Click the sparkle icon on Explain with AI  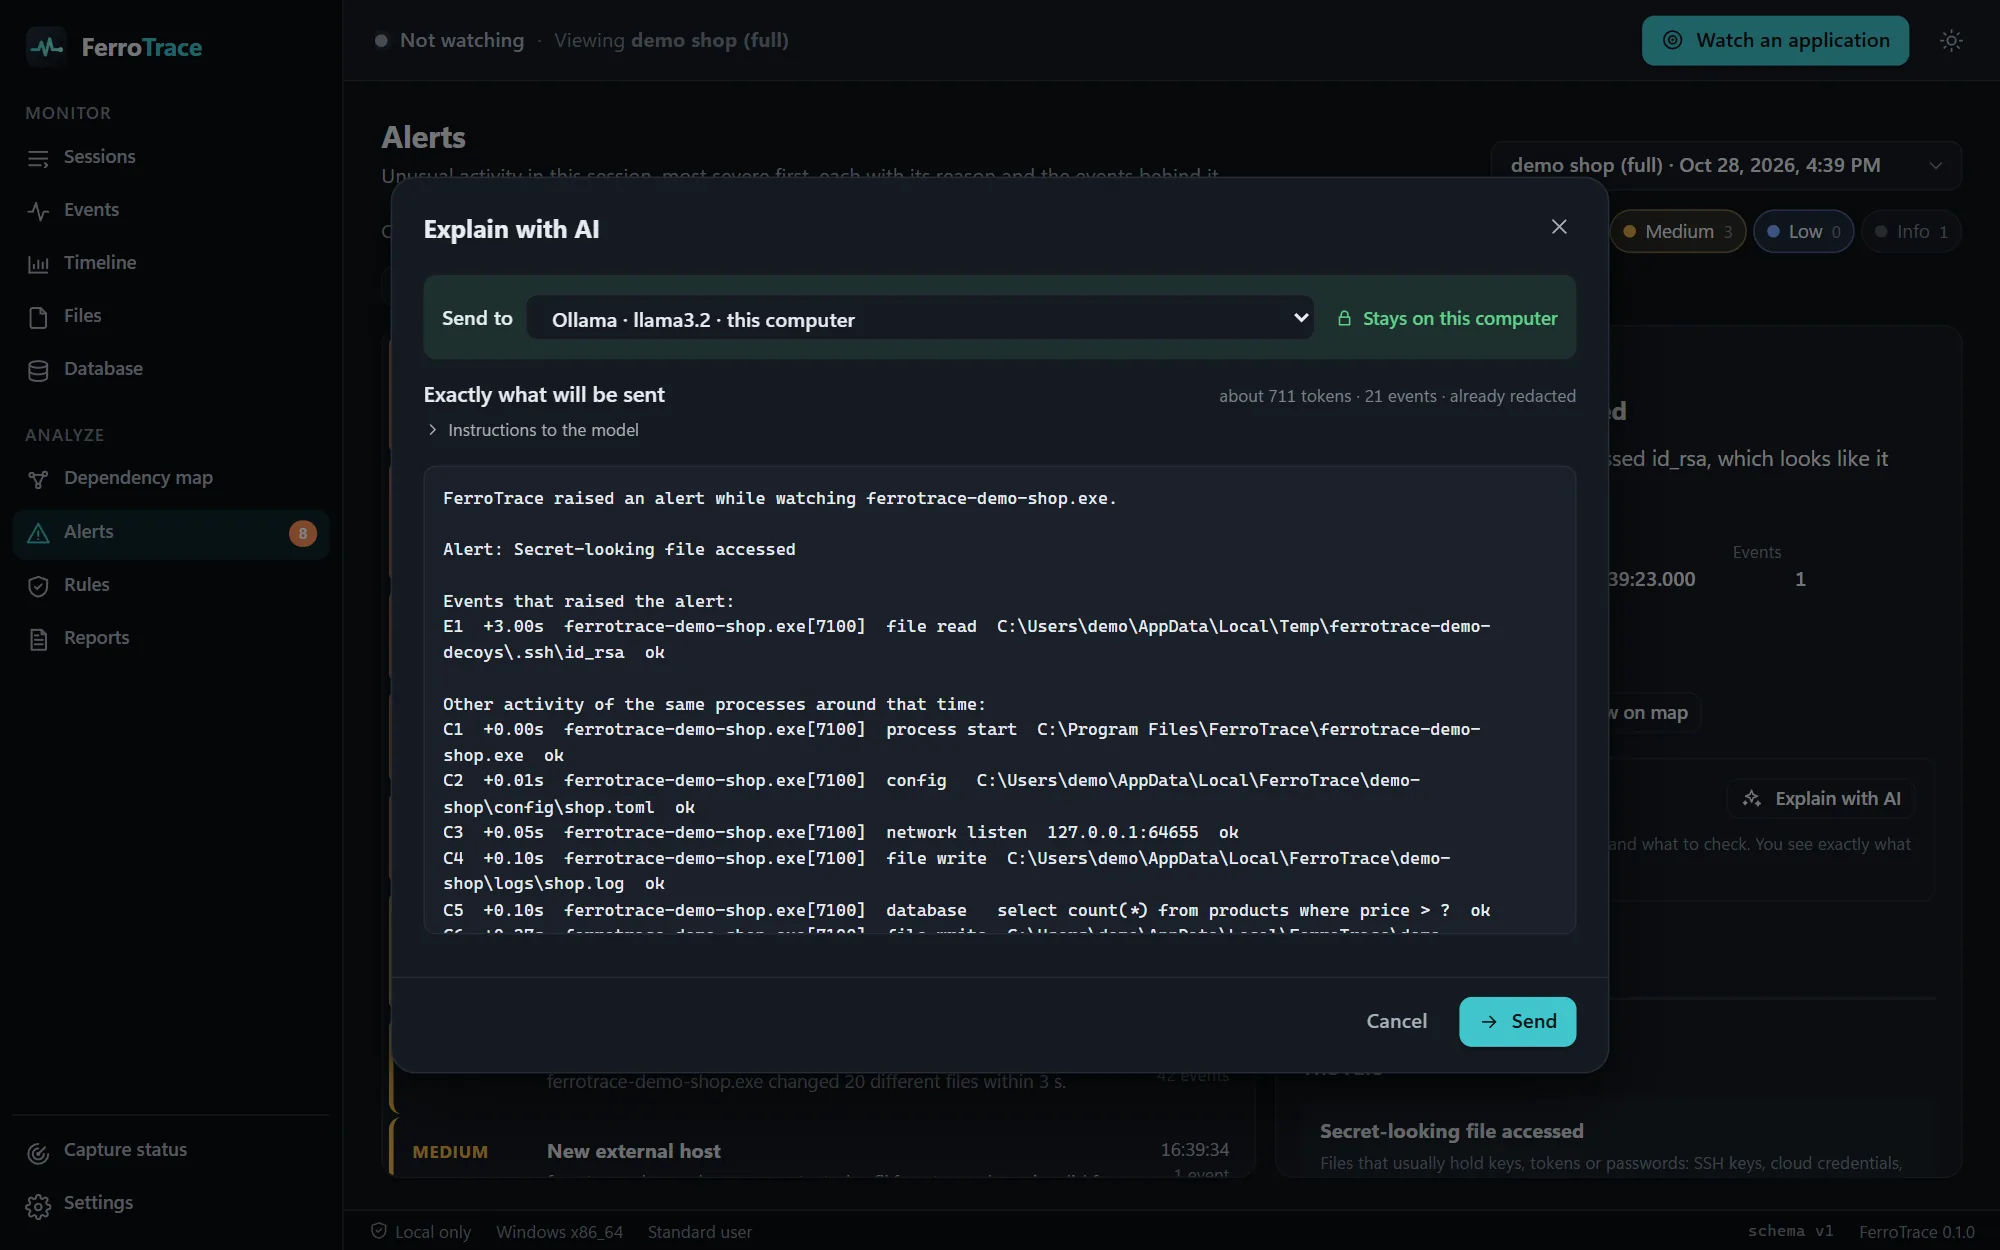click(x=1752, y=798)
